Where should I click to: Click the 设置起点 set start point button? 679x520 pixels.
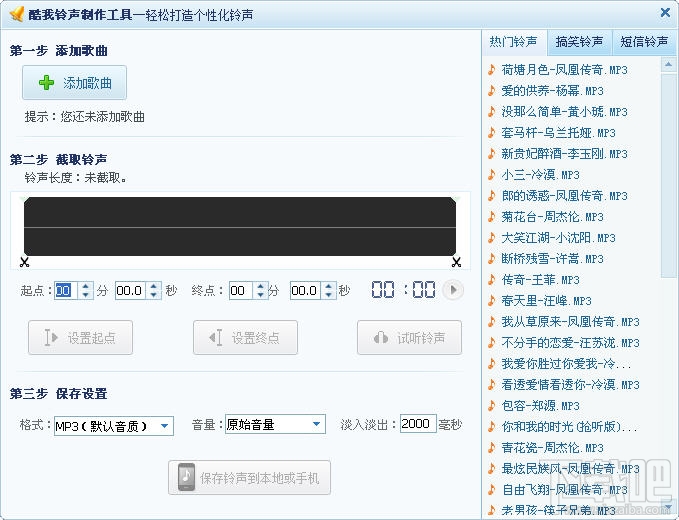(x=81, y=338)
